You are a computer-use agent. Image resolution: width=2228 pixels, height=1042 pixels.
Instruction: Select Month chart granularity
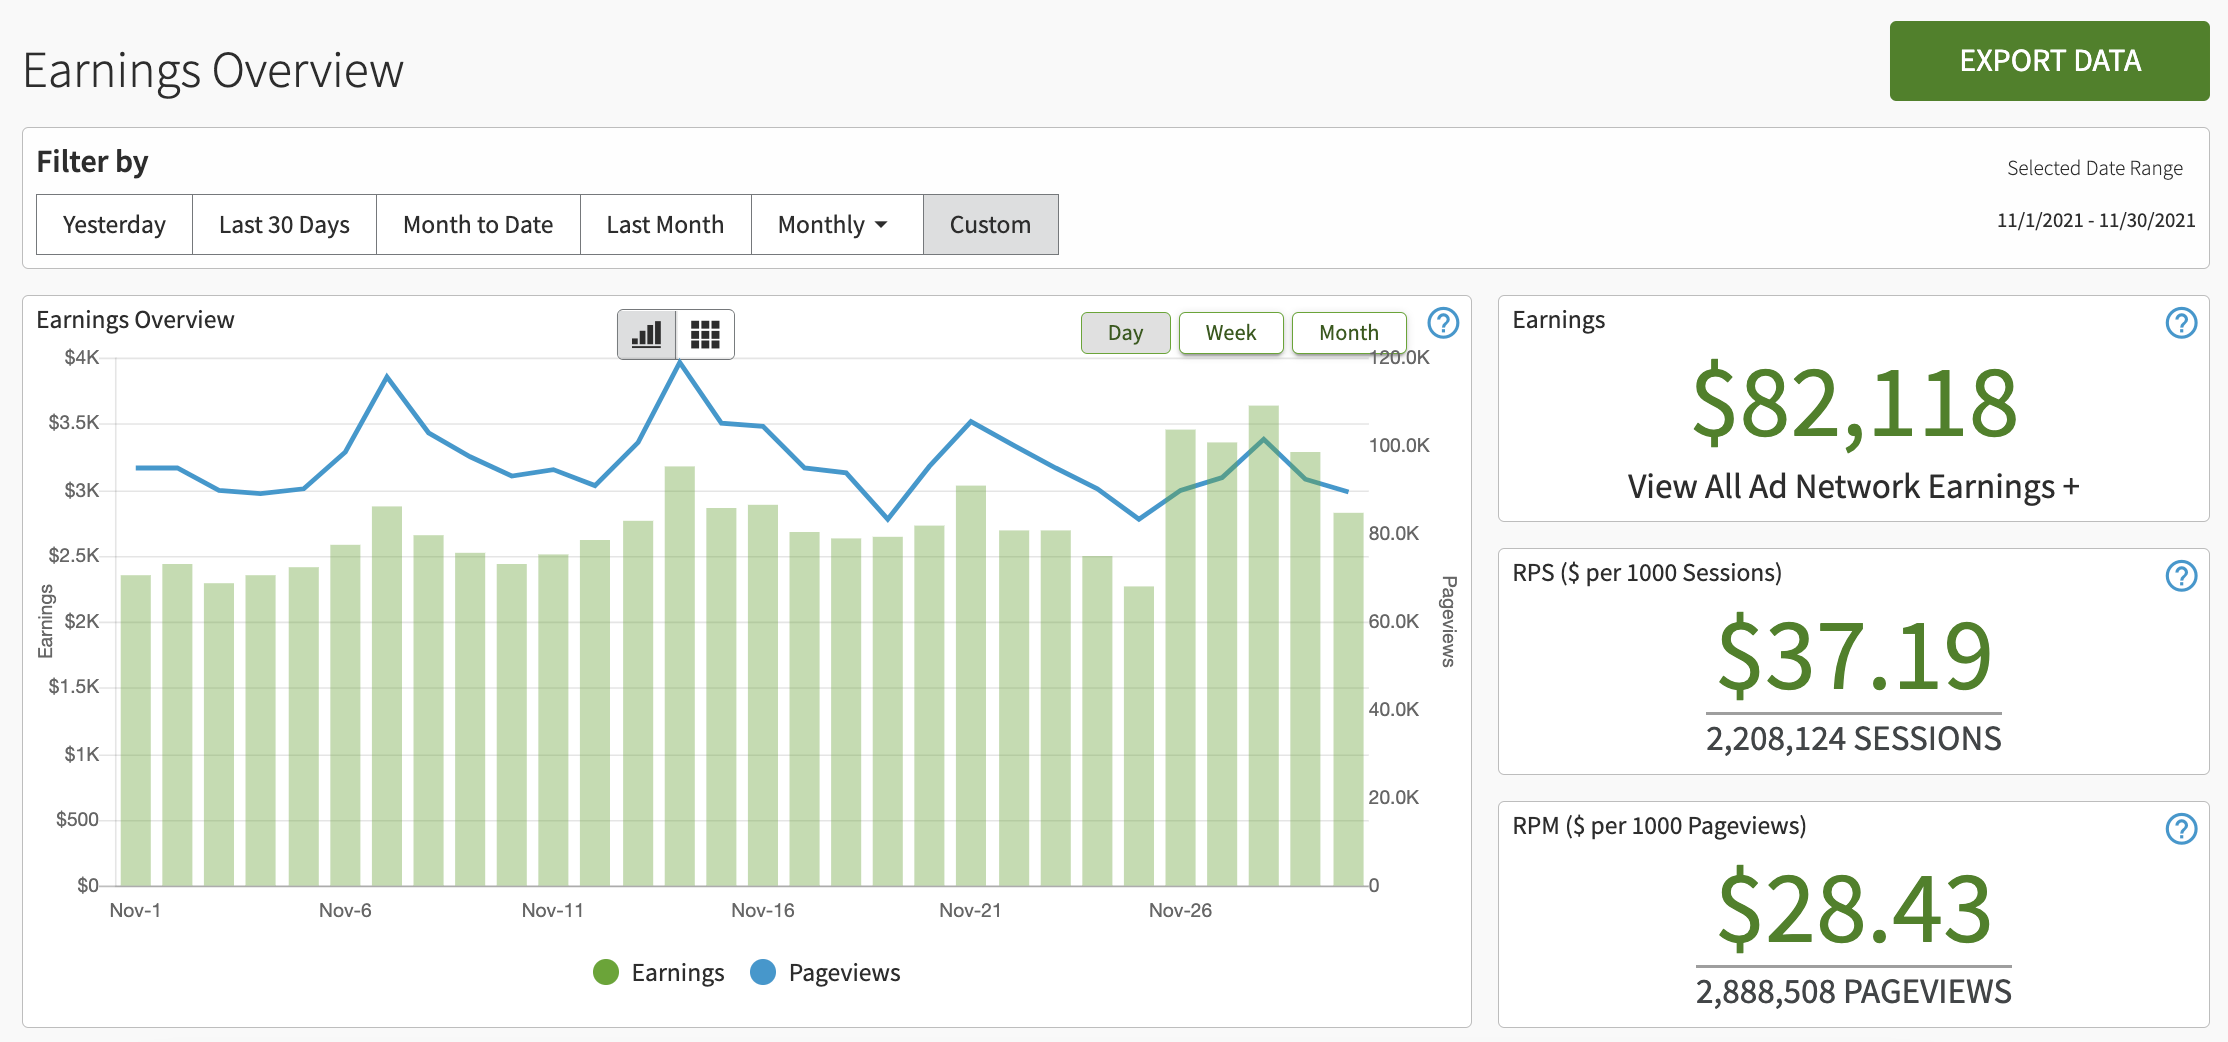point(1348,333)
